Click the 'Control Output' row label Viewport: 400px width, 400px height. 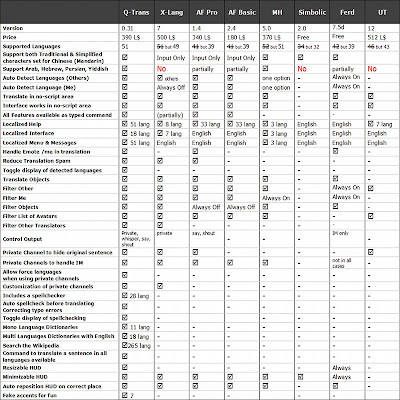tap(22, 239)
